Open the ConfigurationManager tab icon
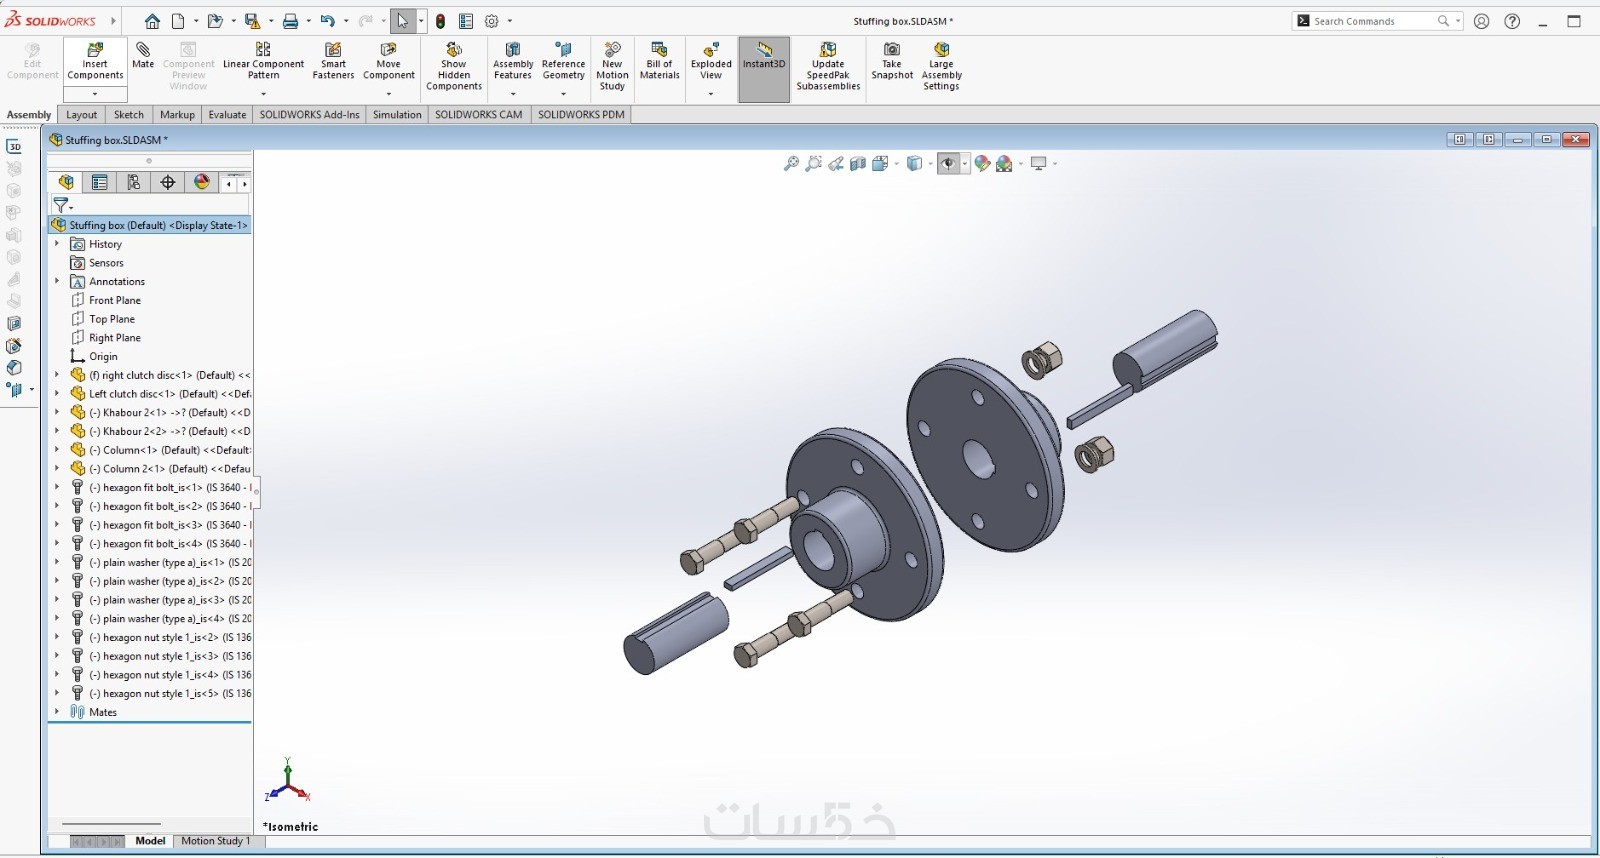This screenshot has width=1600, height=858. pyautogui.click(x=133, y=182)
